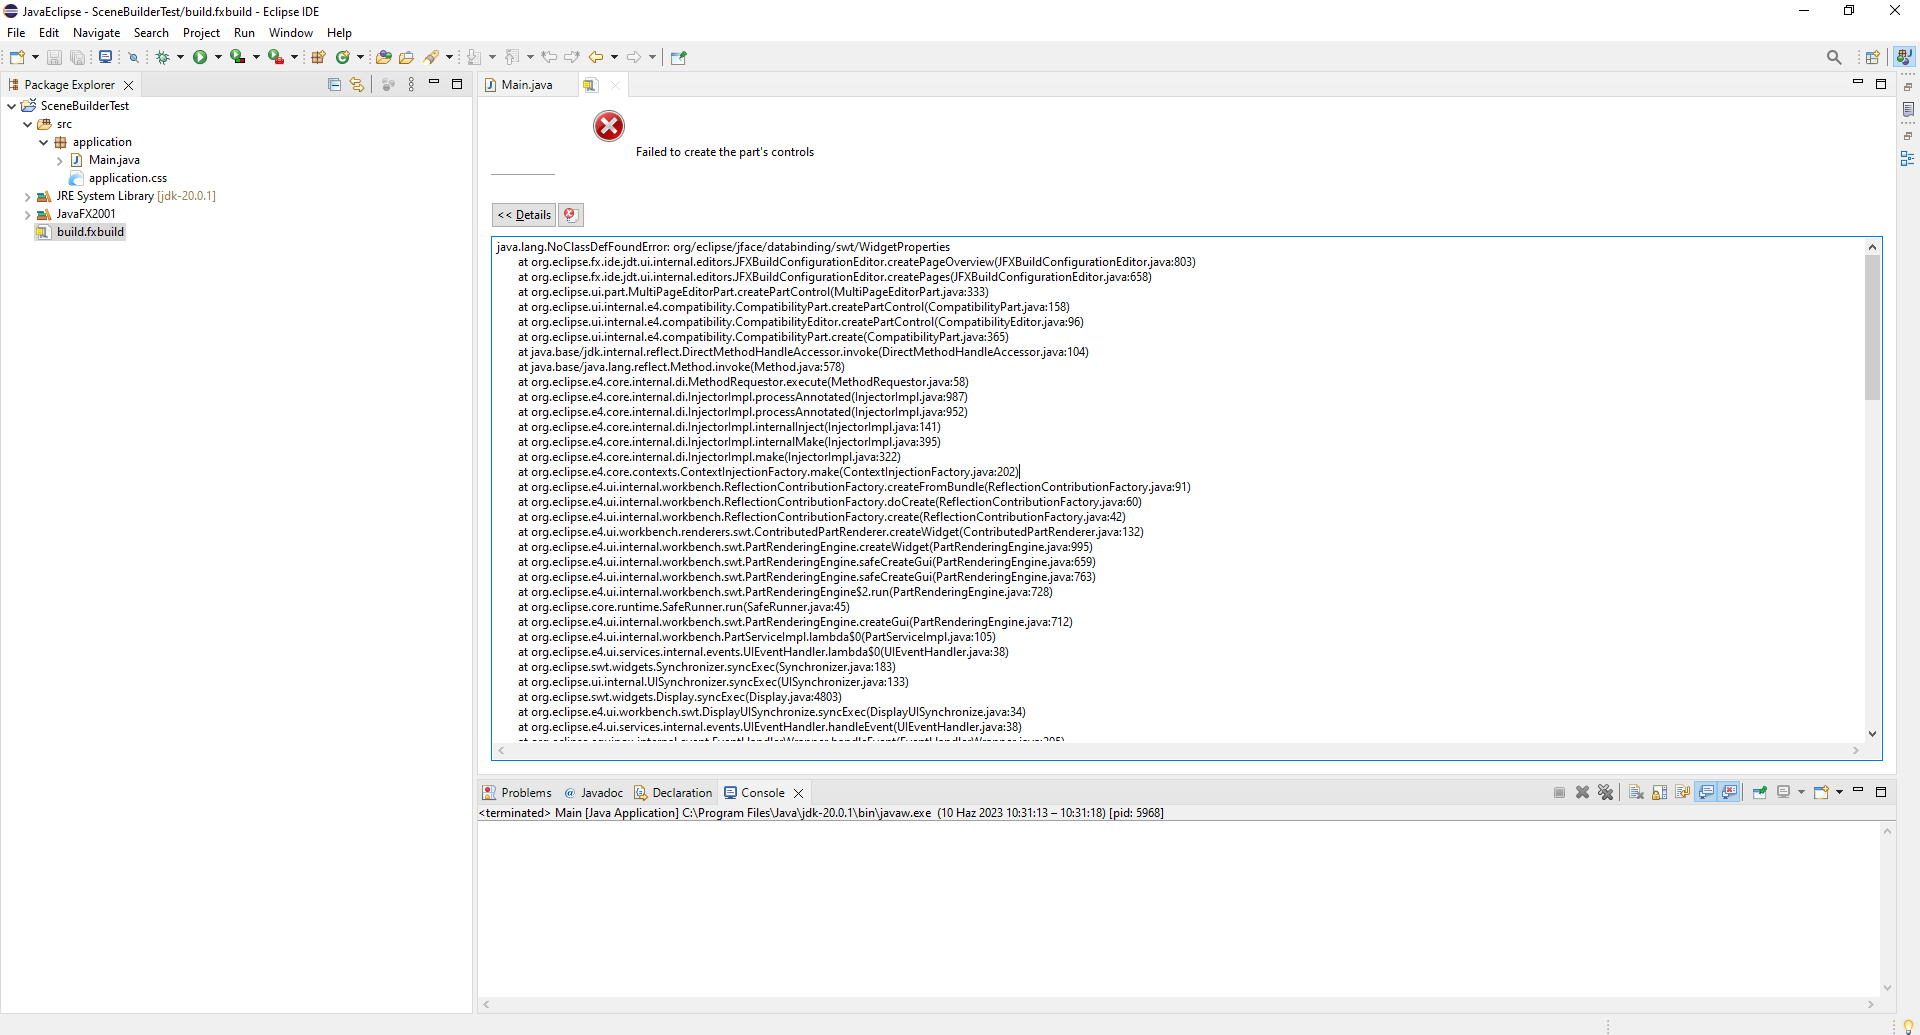Open the Project menu
Image resolution: width=1920 pixels, height=1035 pixels.
point(201,33)
